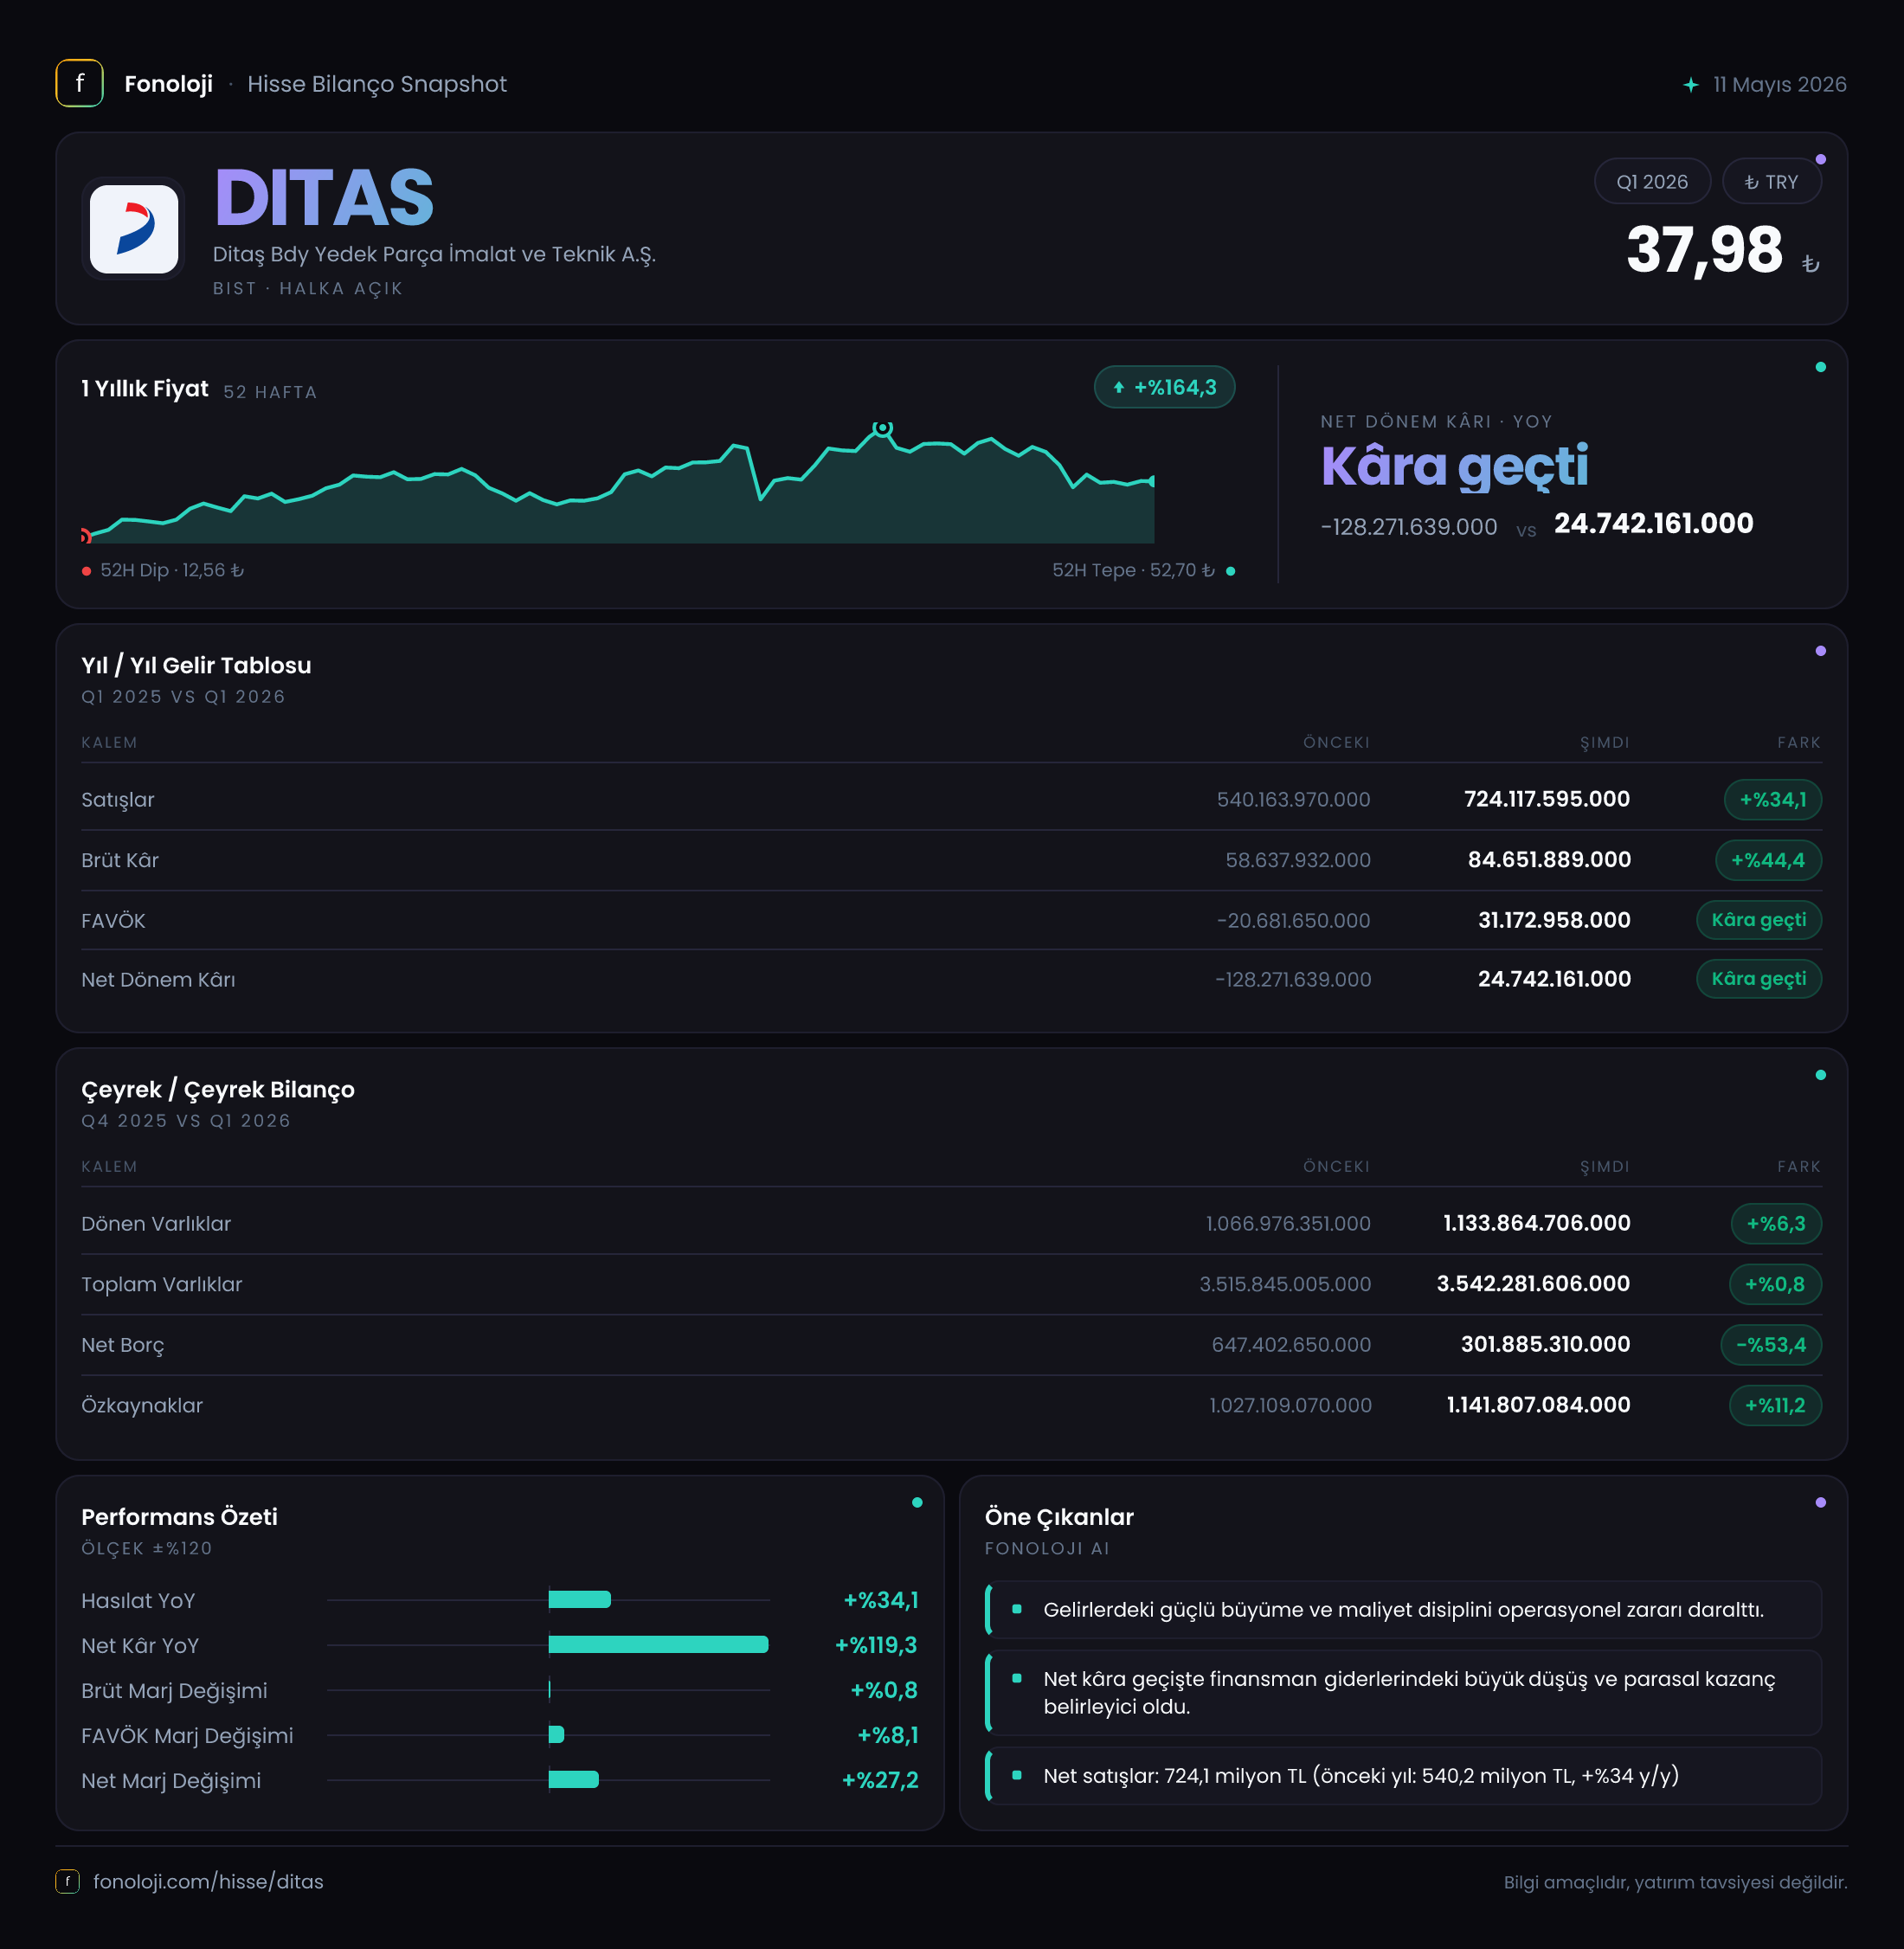Click the DITAS ticker title
The height and width of the screenshot is (1949, 1904).
click(x=324, y=198)
